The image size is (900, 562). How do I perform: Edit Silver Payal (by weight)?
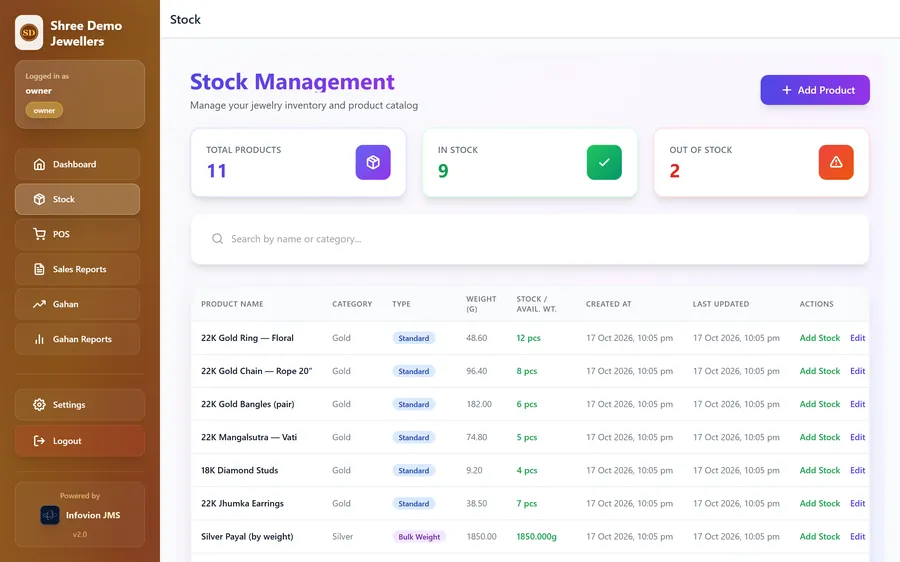point(858,537)
